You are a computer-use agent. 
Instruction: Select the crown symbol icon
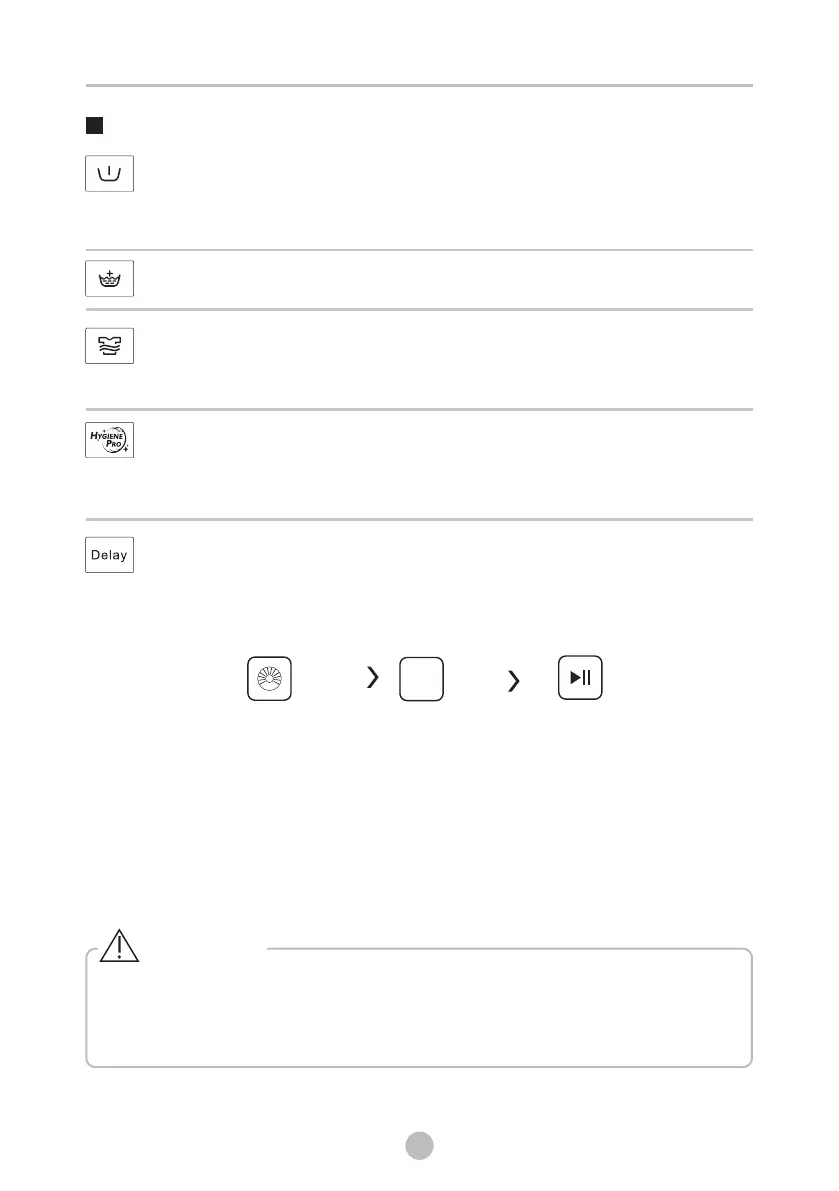(x=109, y=279)
